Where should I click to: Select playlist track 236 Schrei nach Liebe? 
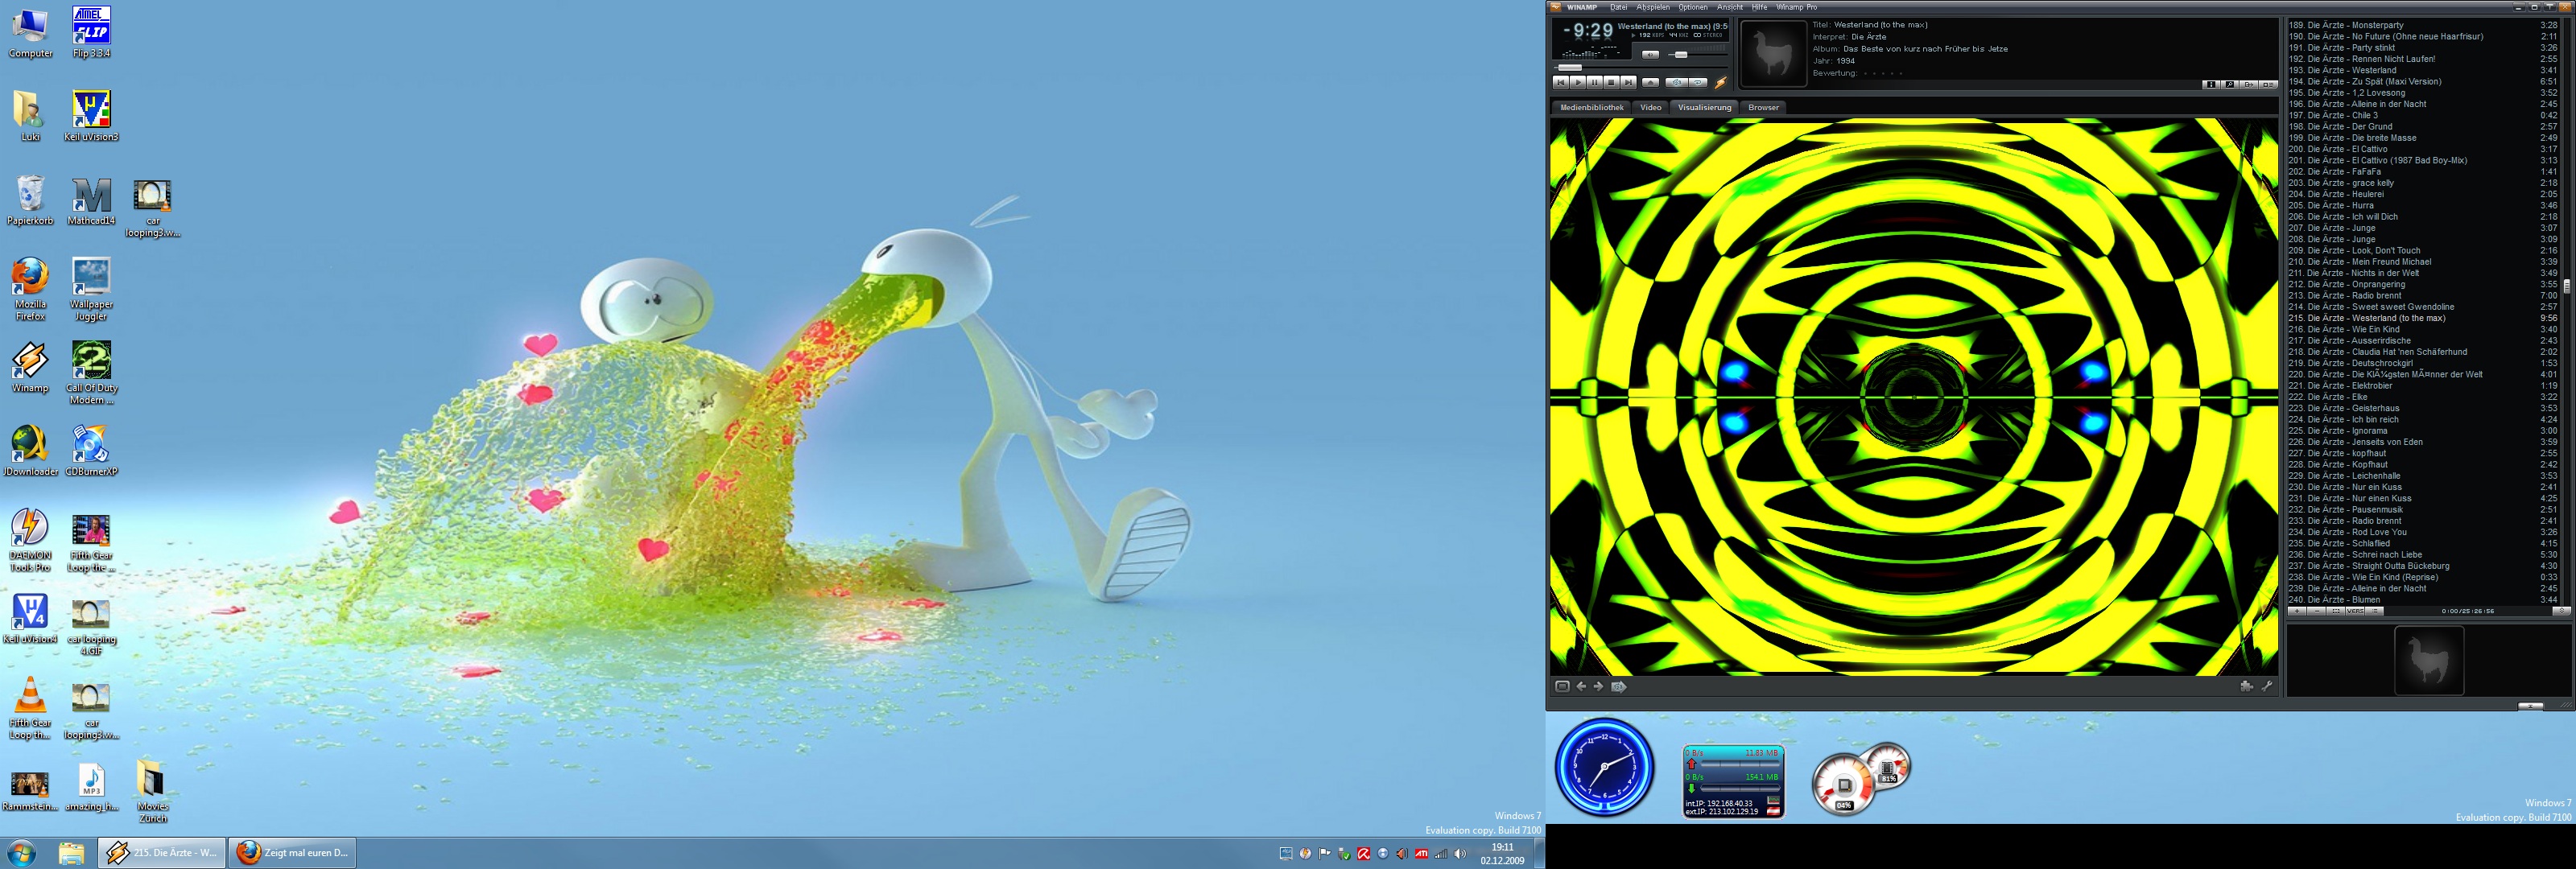[x=2423, y=554]
